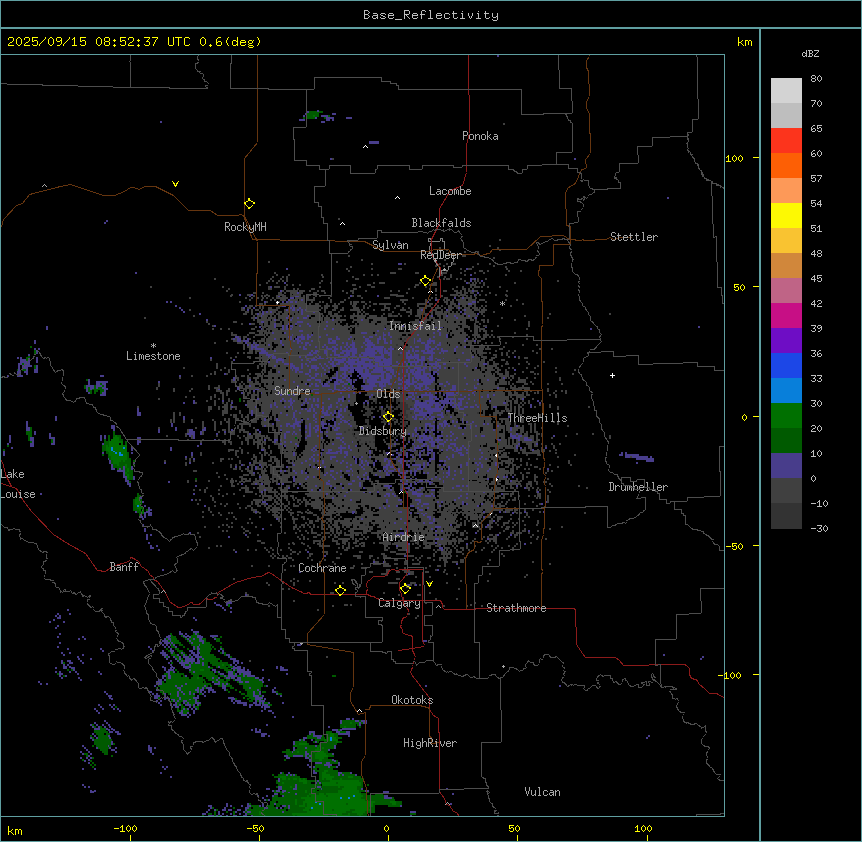Click the yellow diamond marker beneath Cochrane
Screen dimensions: 862x842
(x=341, y=590)
